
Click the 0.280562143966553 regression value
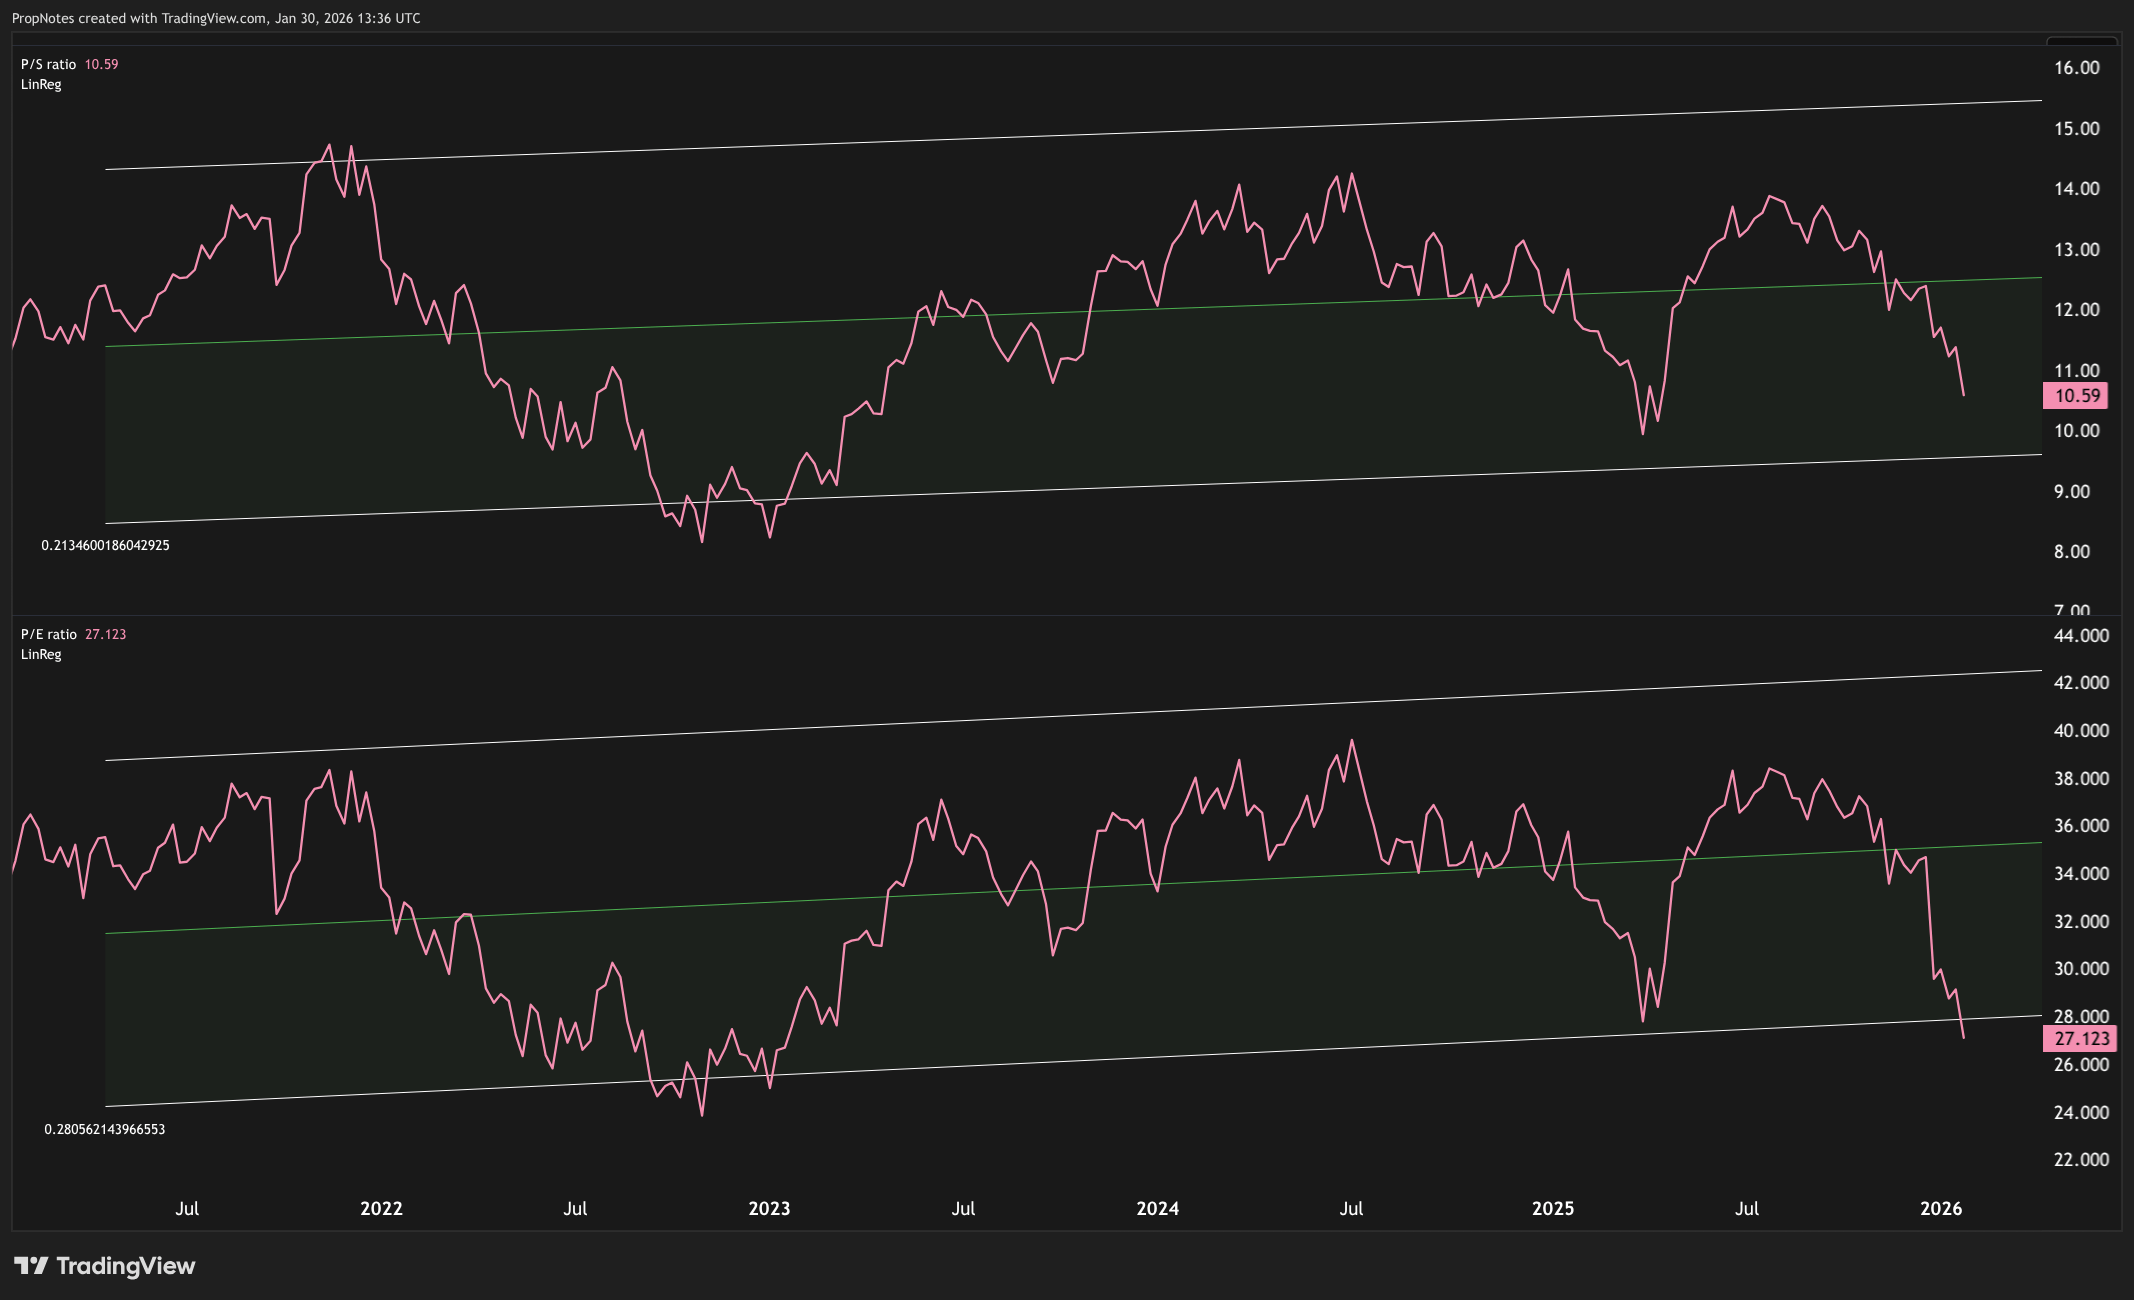pos(105,1129)
